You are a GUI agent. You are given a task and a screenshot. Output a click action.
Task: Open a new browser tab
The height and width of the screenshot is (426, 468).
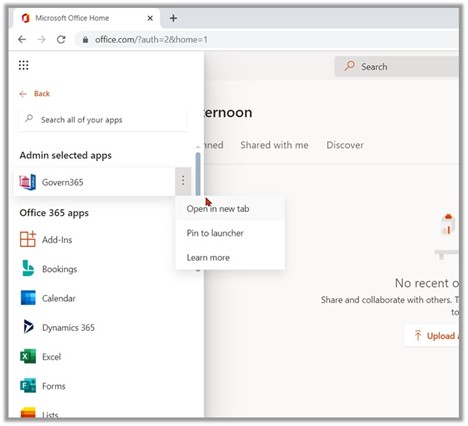pos(173,18)
